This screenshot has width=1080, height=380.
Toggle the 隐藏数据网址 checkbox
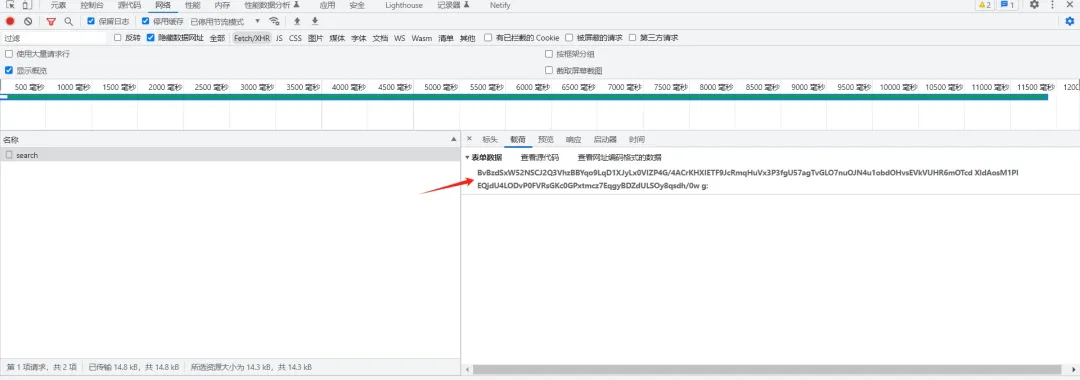pos(150,38)
